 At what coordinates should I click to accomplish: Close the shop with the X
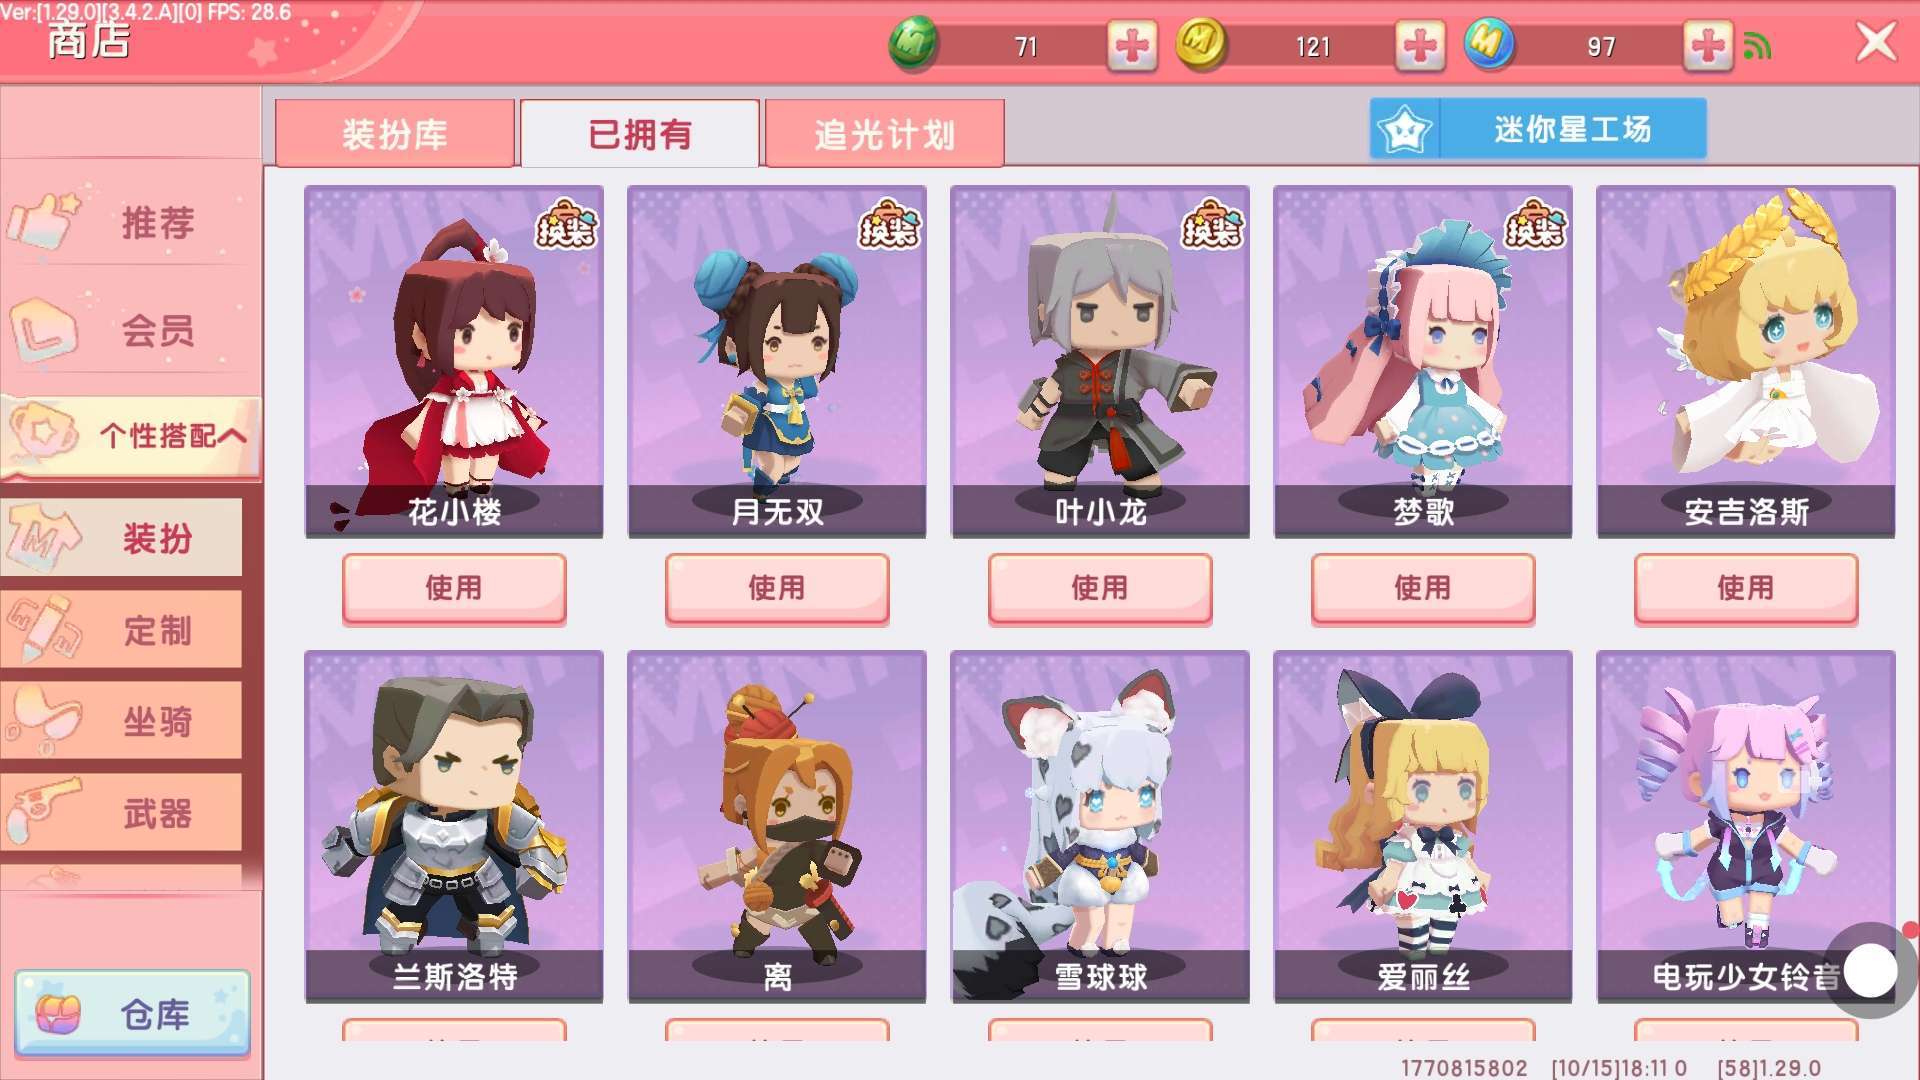1876,42
